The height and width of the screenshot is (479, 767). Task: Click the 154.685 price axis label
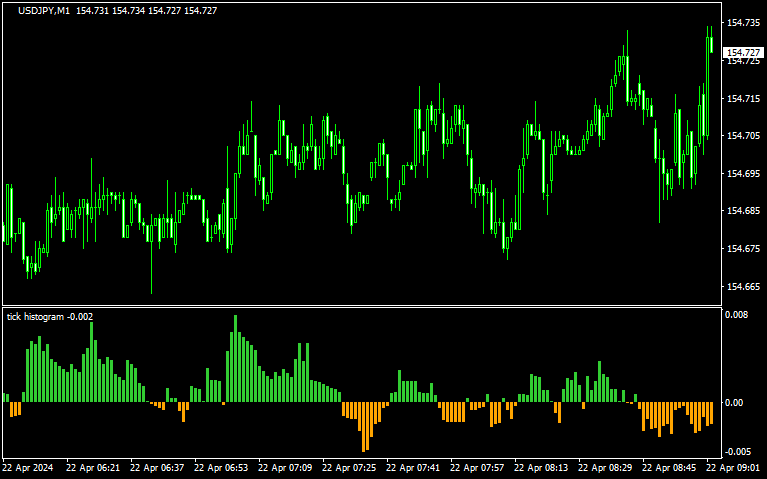coord(744,211)
